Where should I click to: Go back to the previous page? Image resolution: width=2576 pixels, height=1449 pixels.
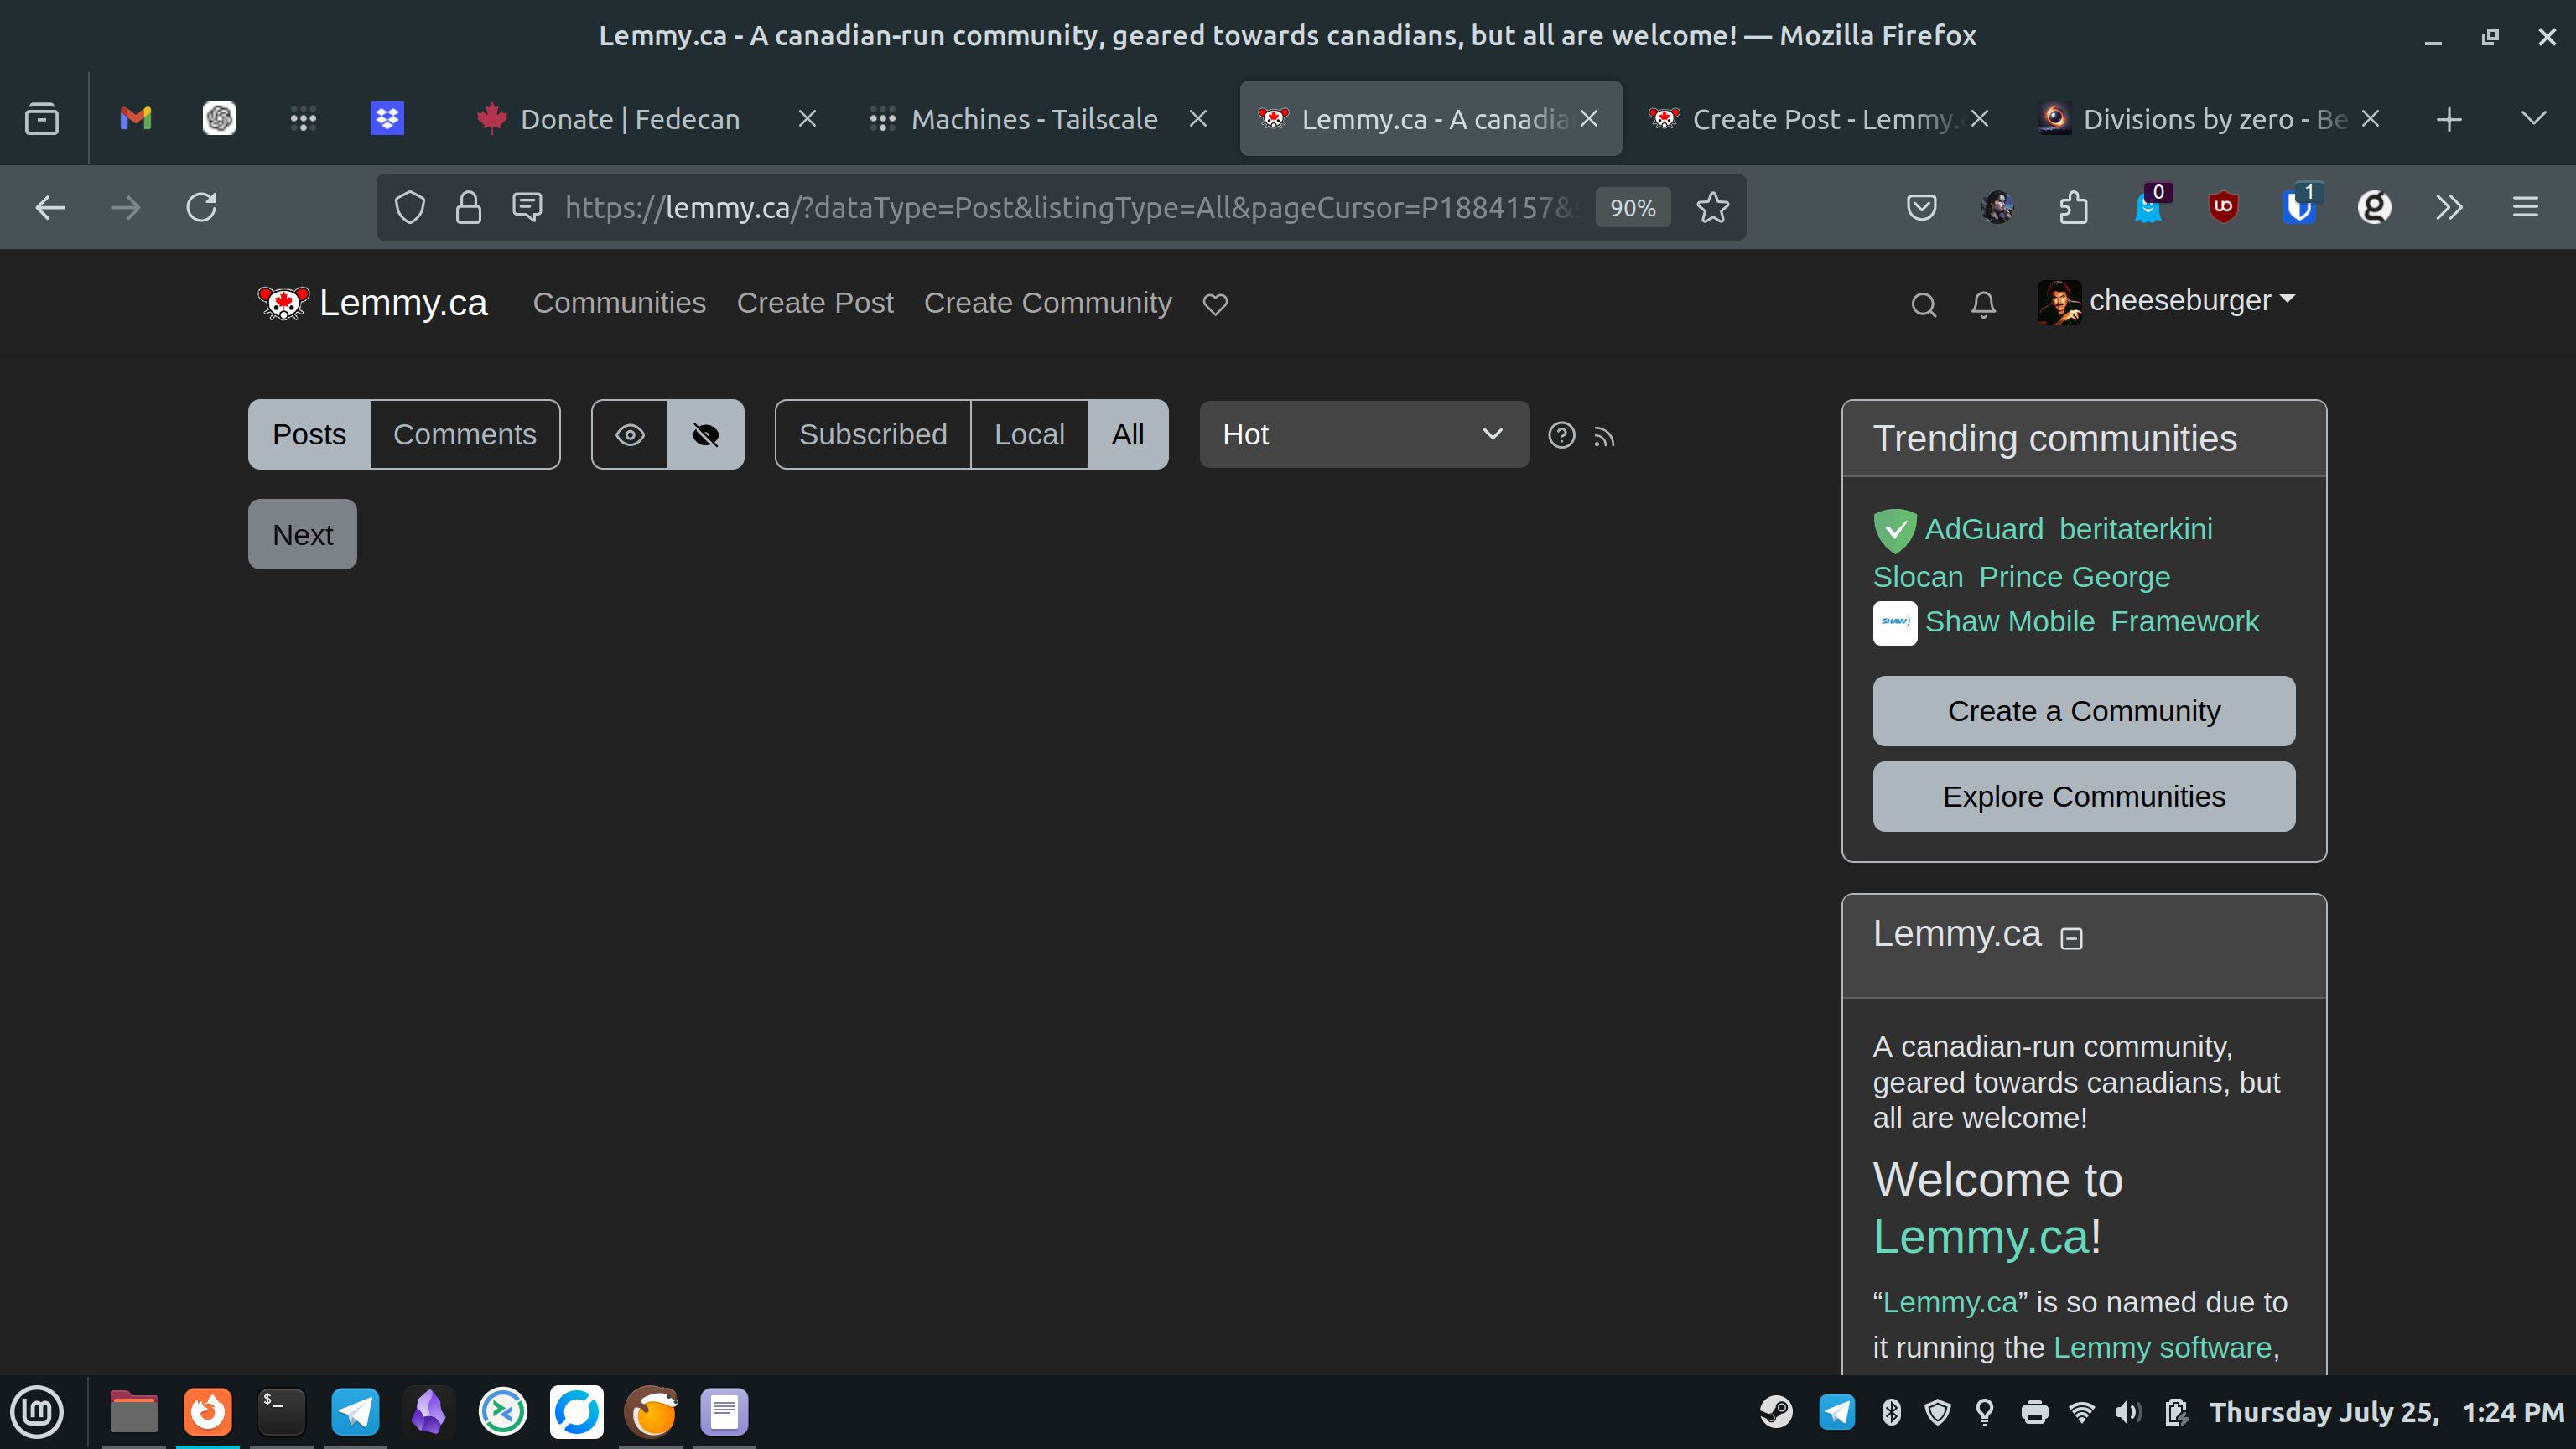(50, 208)
